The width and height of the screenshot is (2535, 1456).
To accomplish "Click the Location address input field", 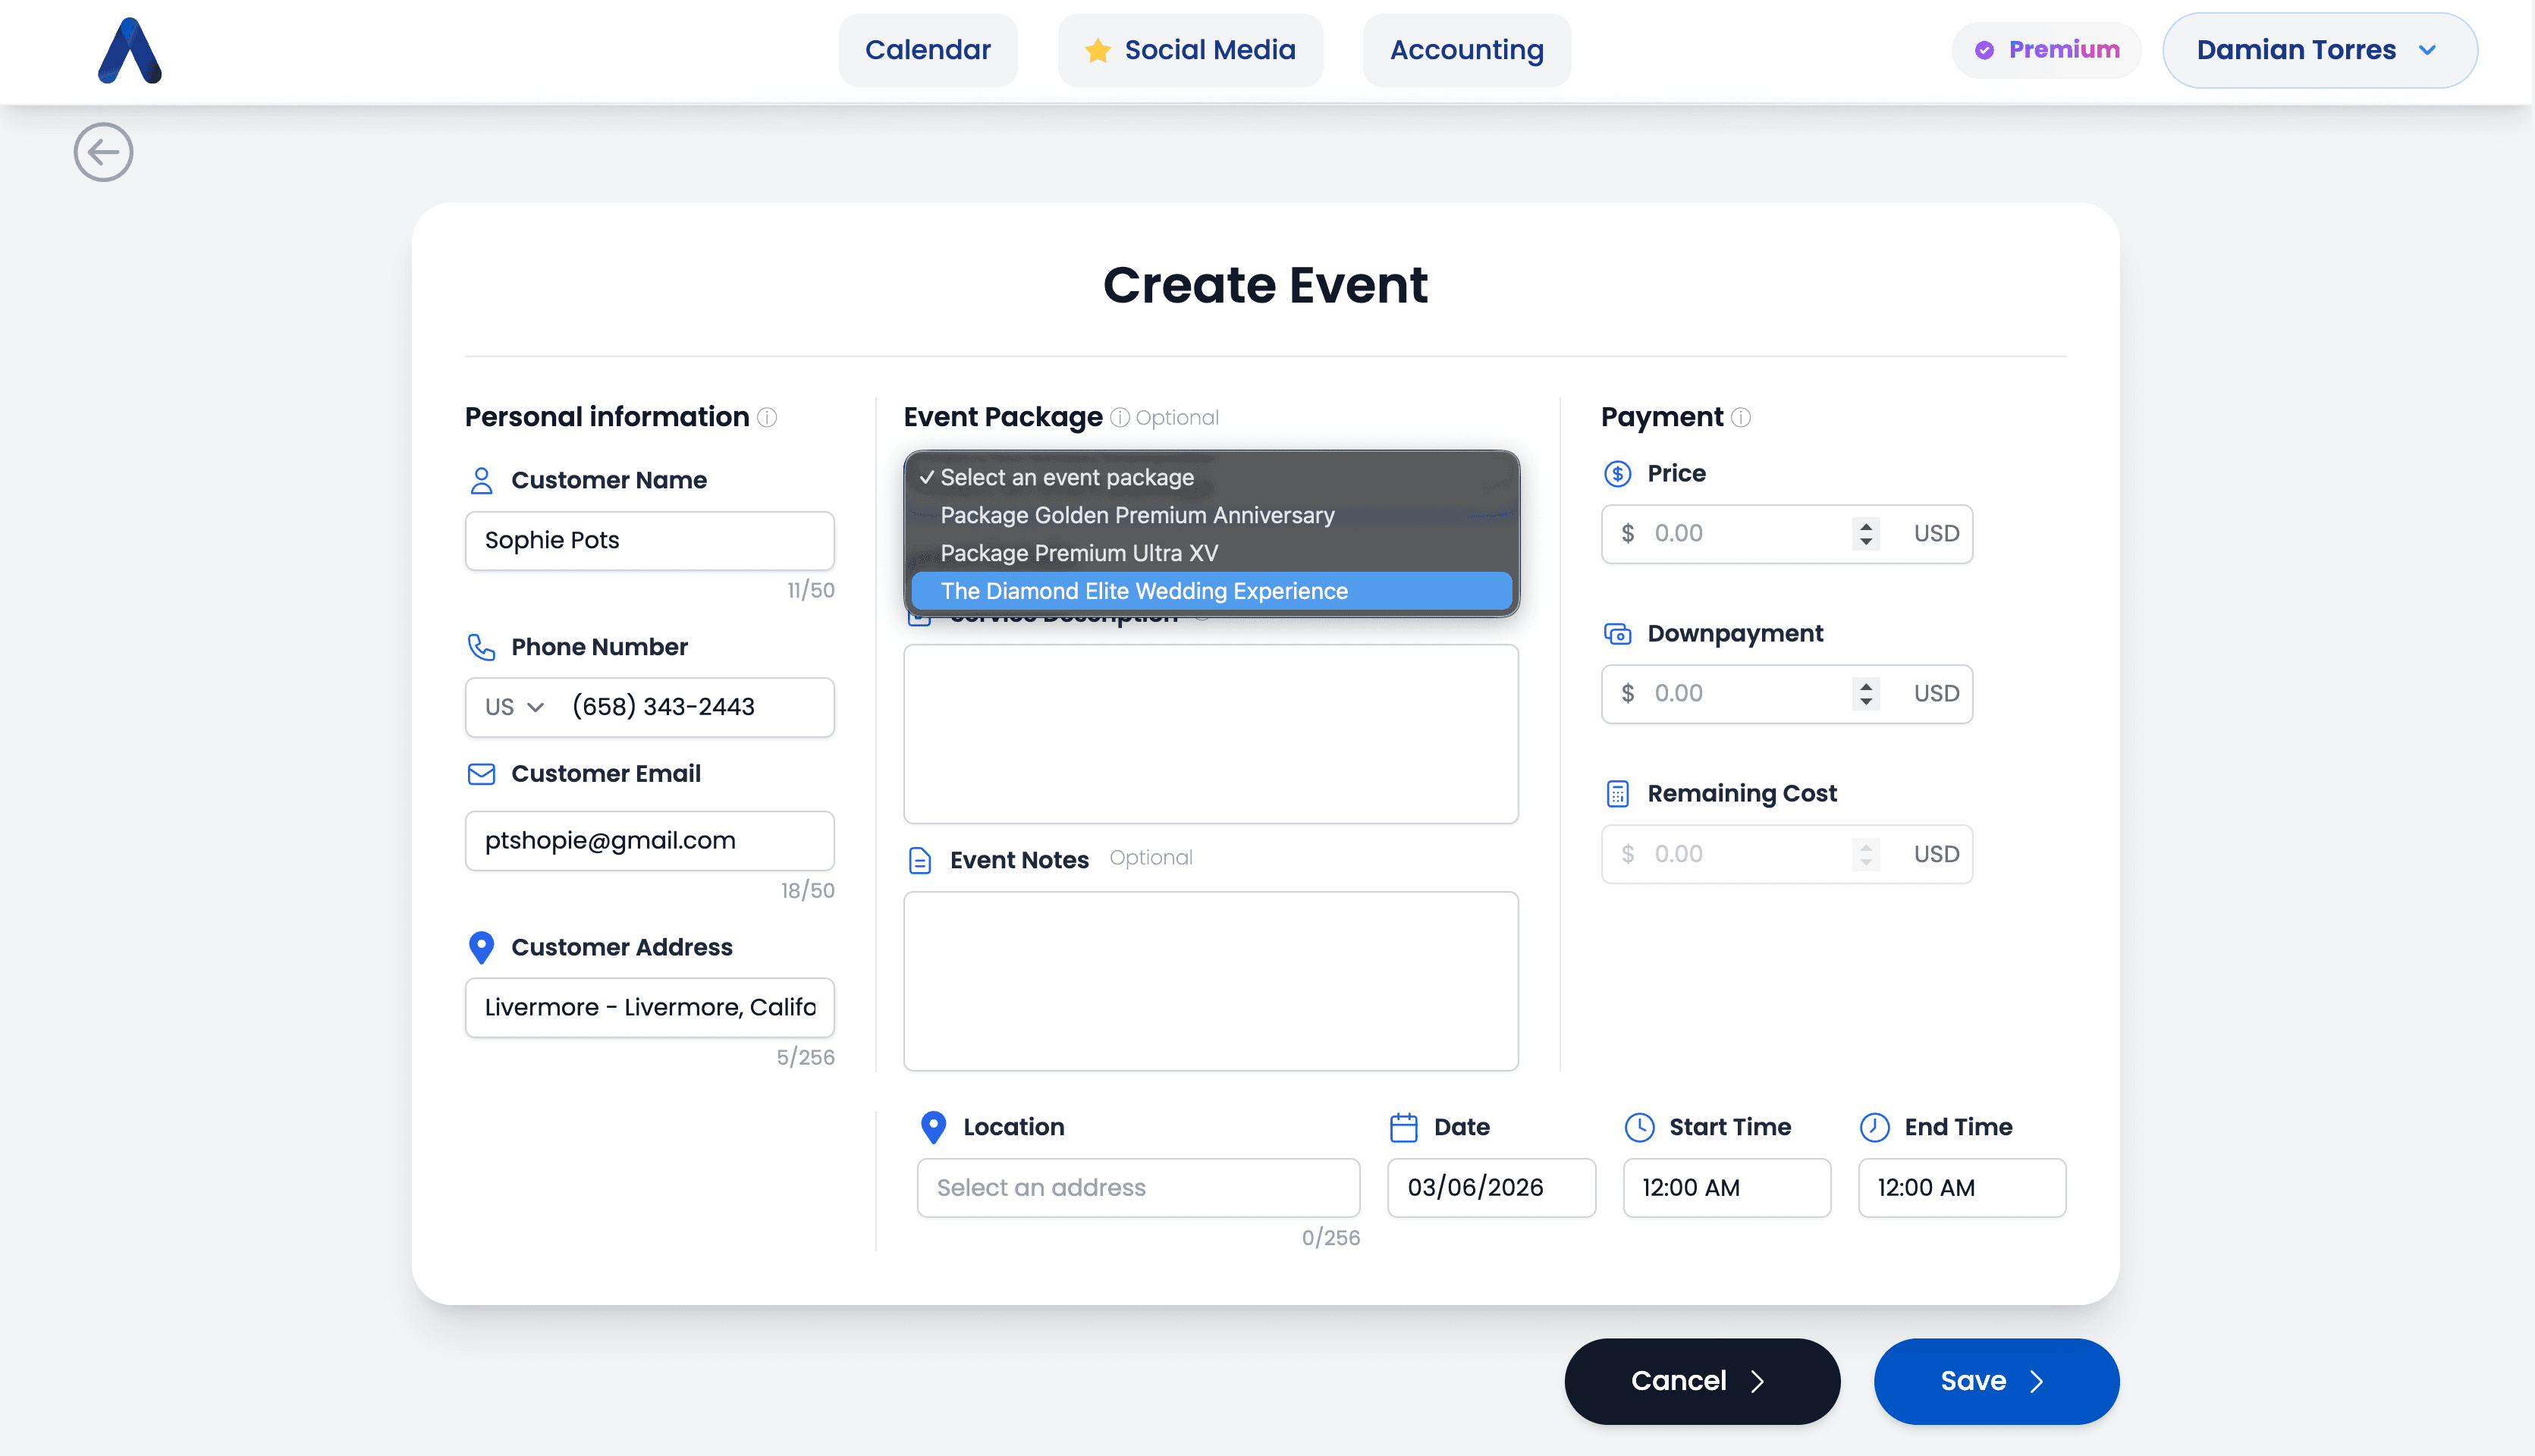I will click(x=1137, y=1187).
